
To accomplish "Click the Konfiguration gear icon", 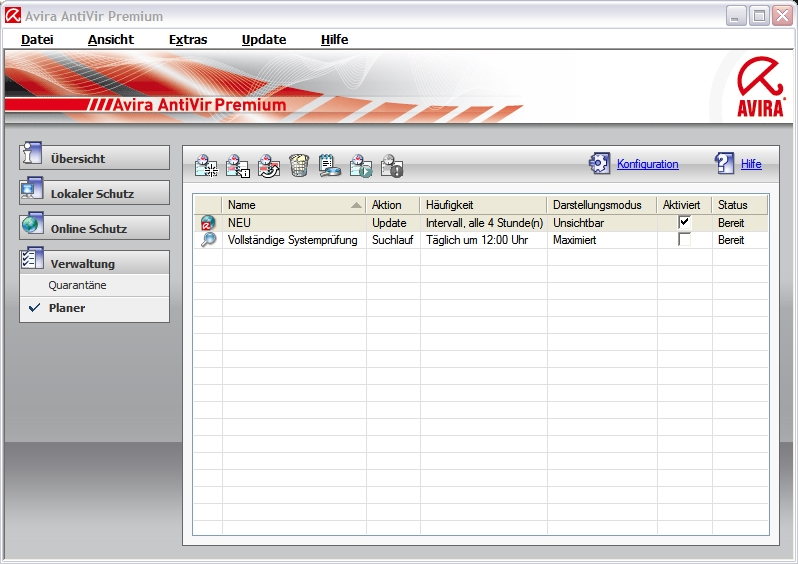I will click(599, 164).
